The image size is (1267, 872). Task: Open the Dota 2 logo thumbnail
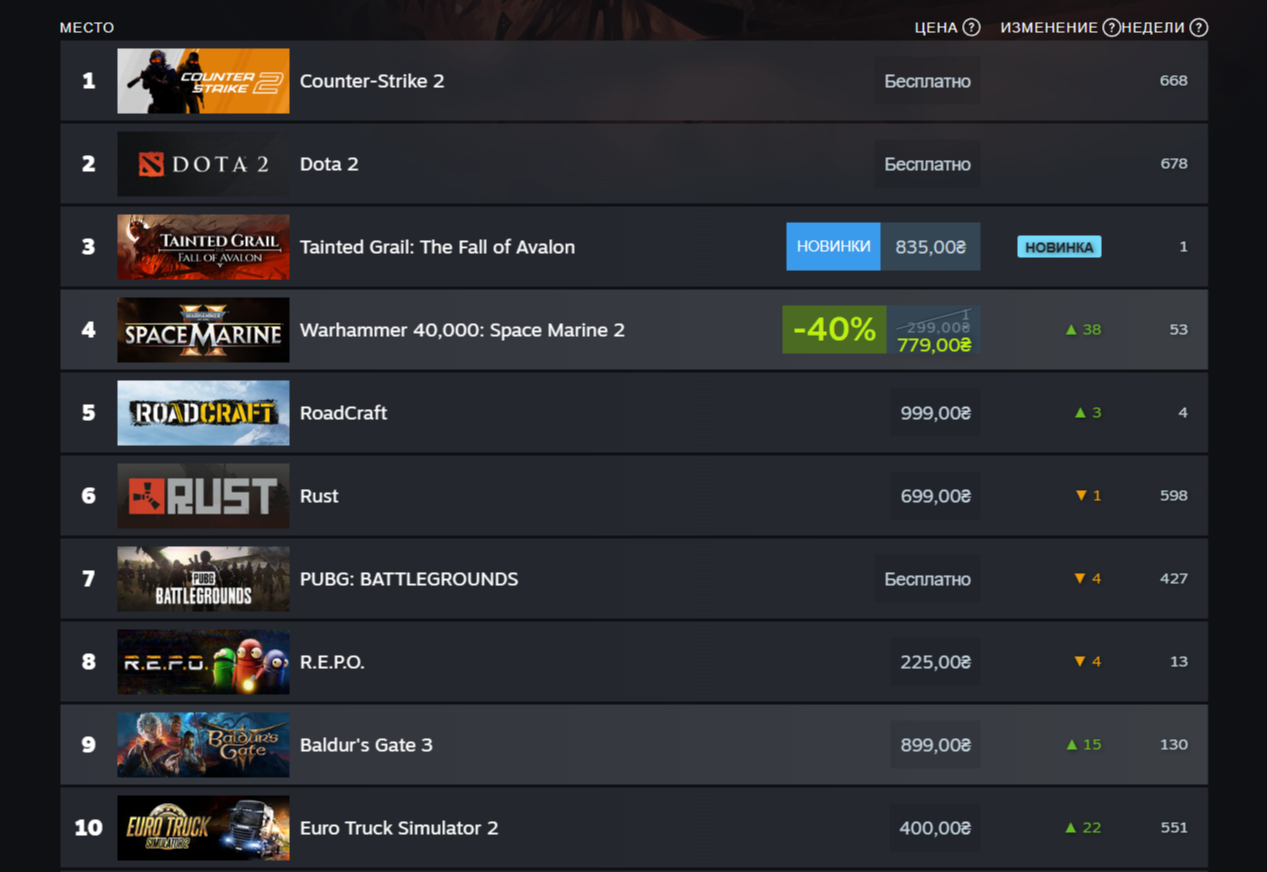pyautogui.click(x=203, y=164)
